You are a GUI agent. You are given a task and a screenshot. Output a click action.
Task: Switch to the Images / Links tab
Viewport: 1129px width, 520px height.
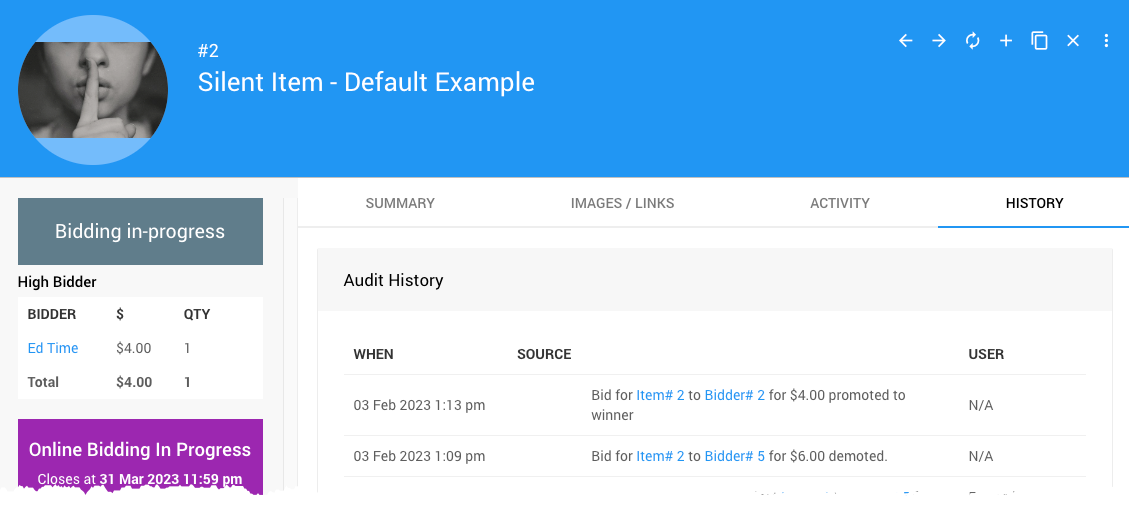pos(622,203)
